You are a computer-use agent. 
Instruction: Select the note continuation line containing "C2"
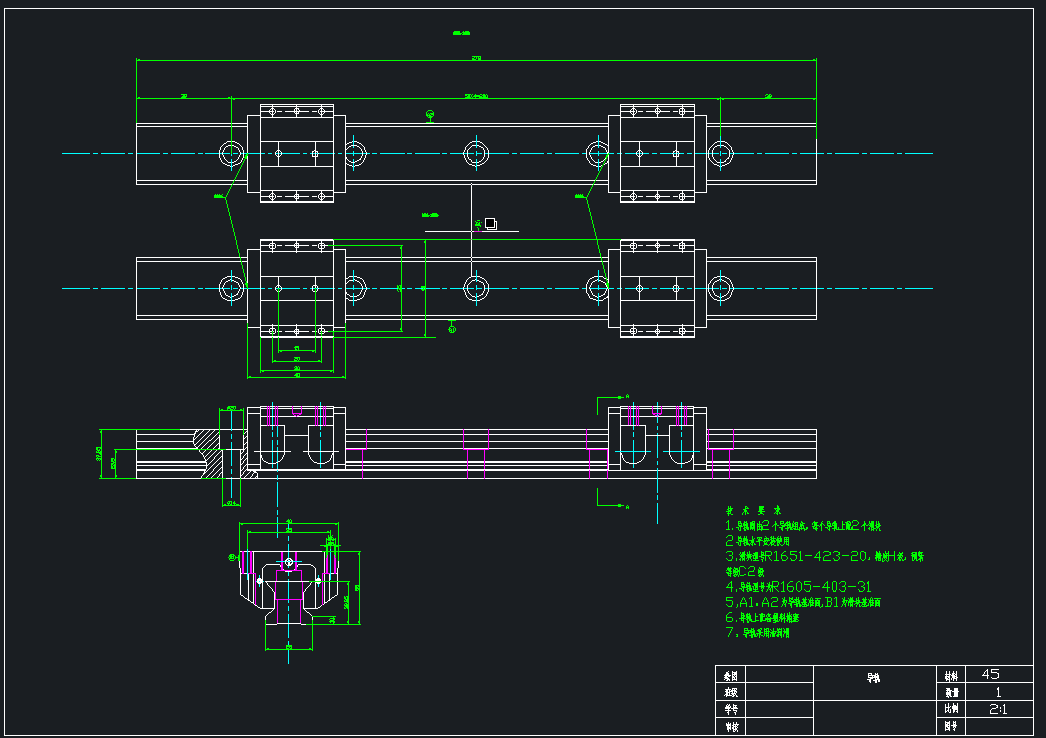tap(745, 572)
